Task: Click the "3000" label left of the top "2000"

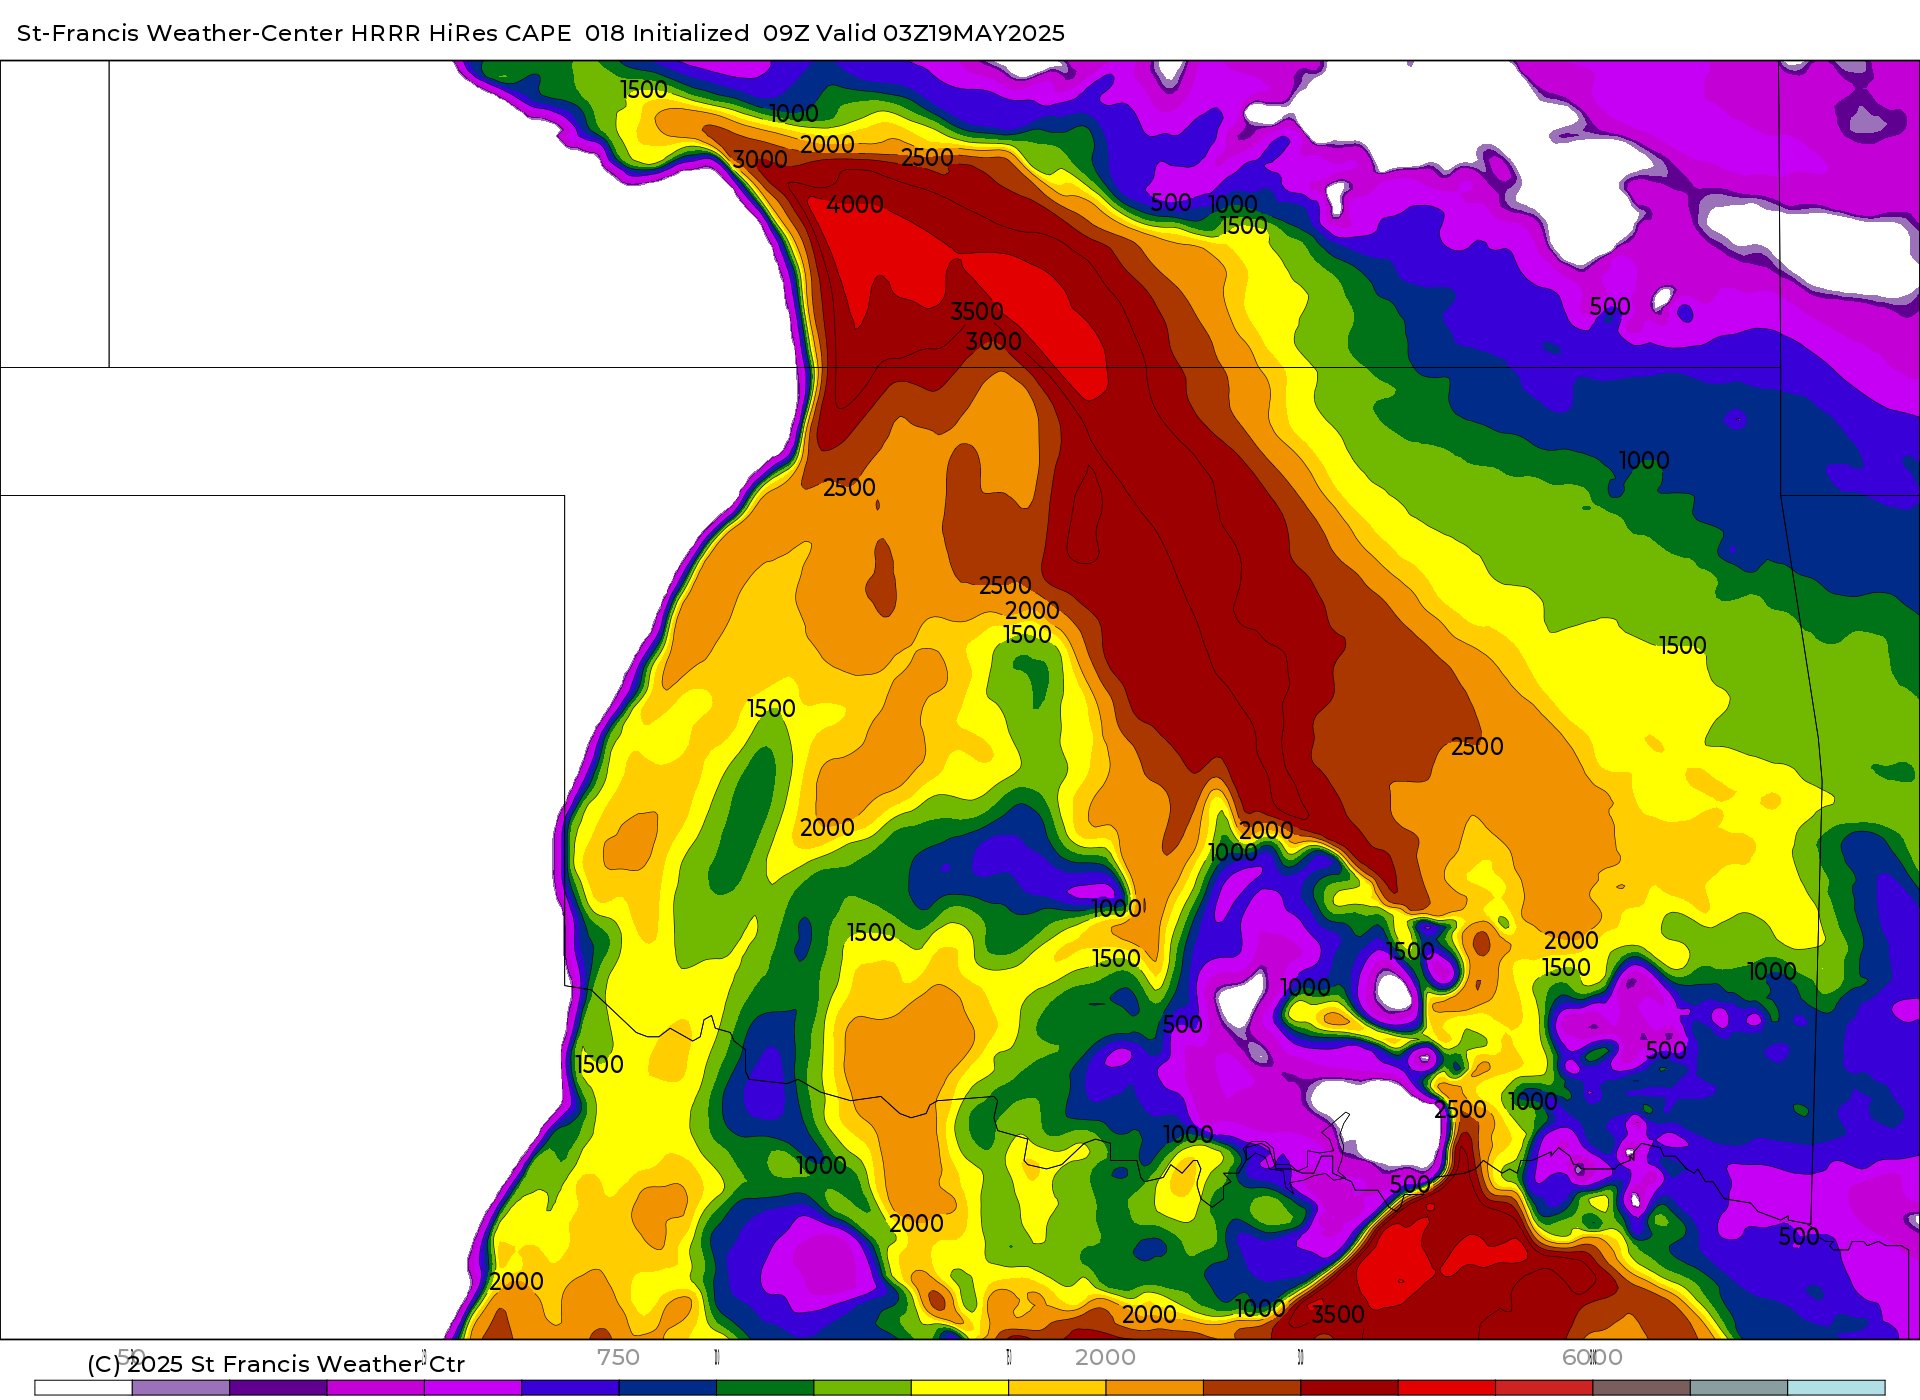Action: (x=760, y=160)
